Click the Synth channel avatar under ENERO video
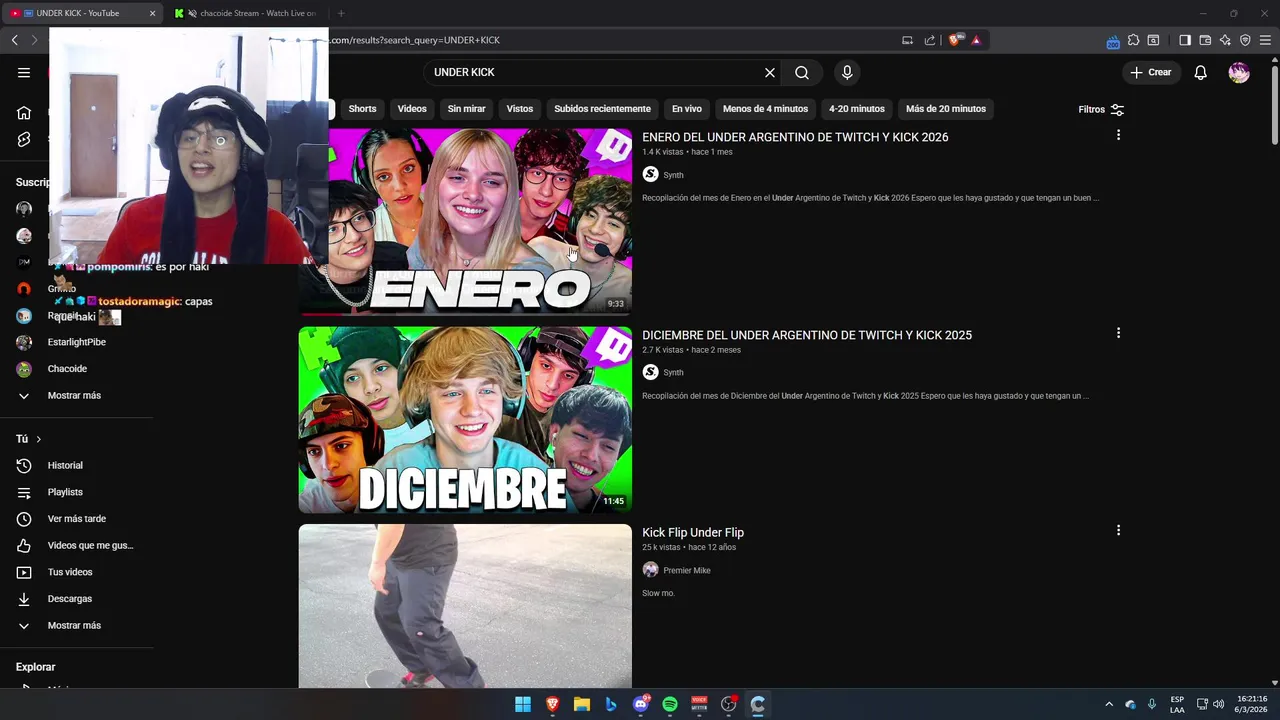This screenshot has height=720, width=1280. pyautogui.click(x=650, y=174)
